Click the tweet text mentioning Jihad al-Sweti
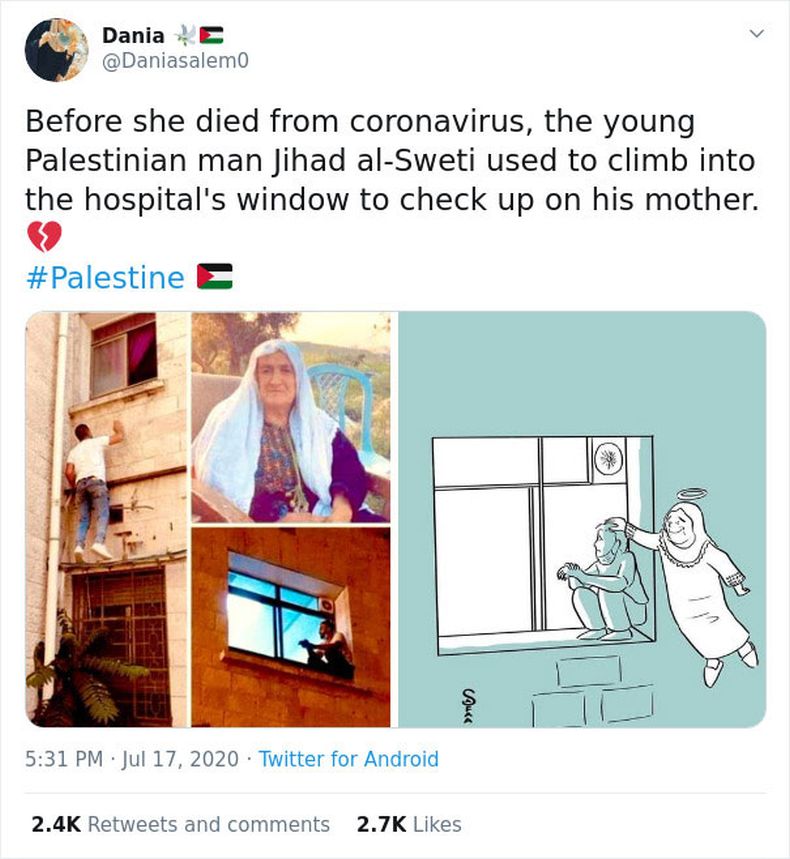The image size is (790, 859). click(390, 160)
